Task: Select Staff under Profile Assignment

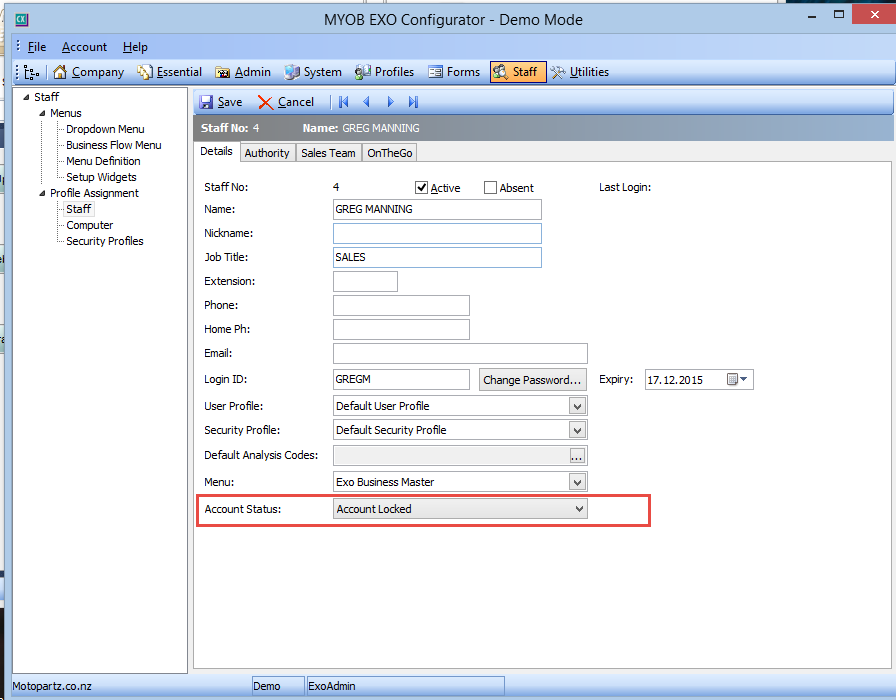Action: click(x=78, y=209)
